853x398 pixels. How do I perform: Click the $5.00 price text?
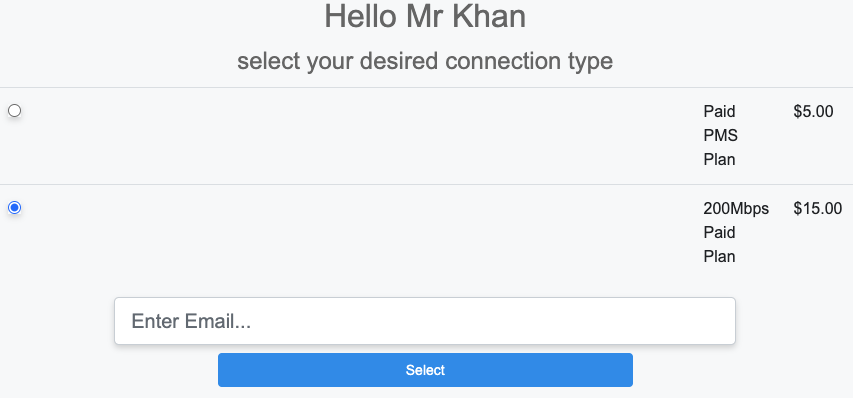tap(813, 111)
